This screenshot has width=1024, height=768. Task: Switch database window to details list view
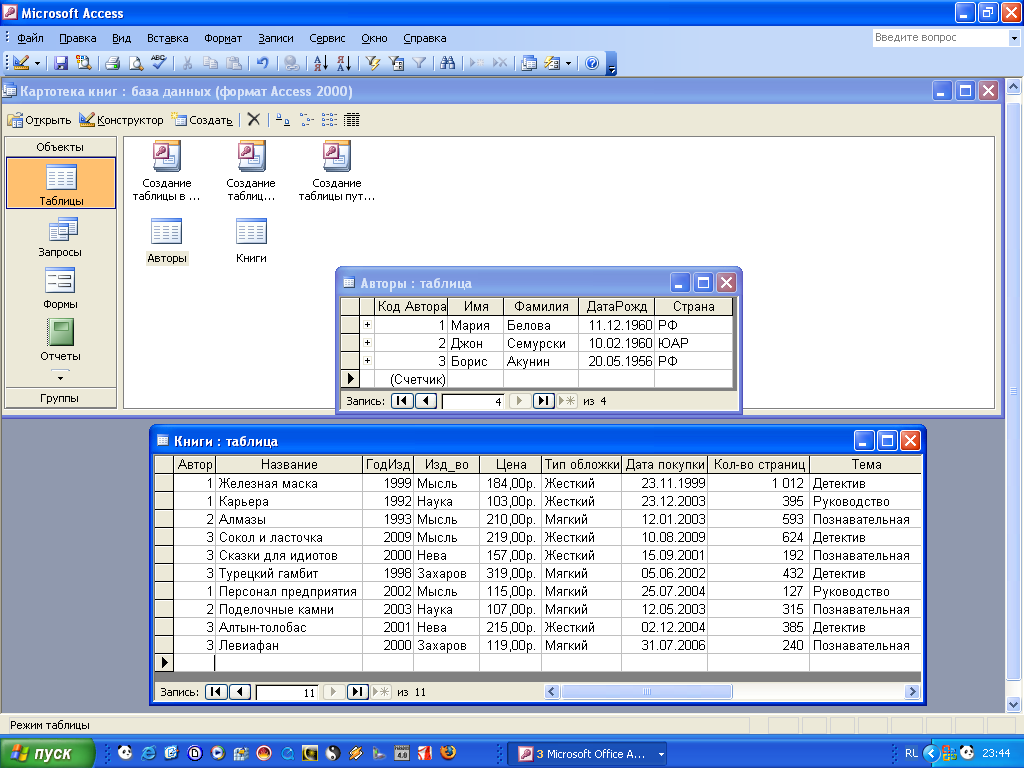click(x=352, y=120)
